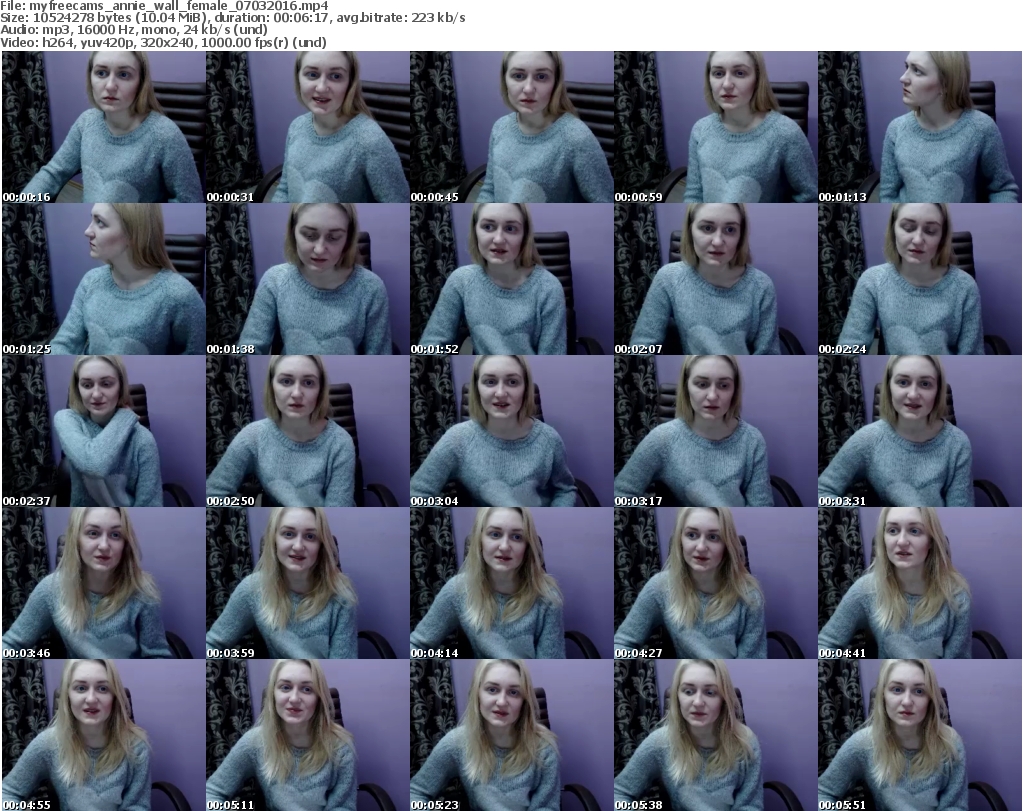Click the Audio mp3 info line

(x=134, y=30)
